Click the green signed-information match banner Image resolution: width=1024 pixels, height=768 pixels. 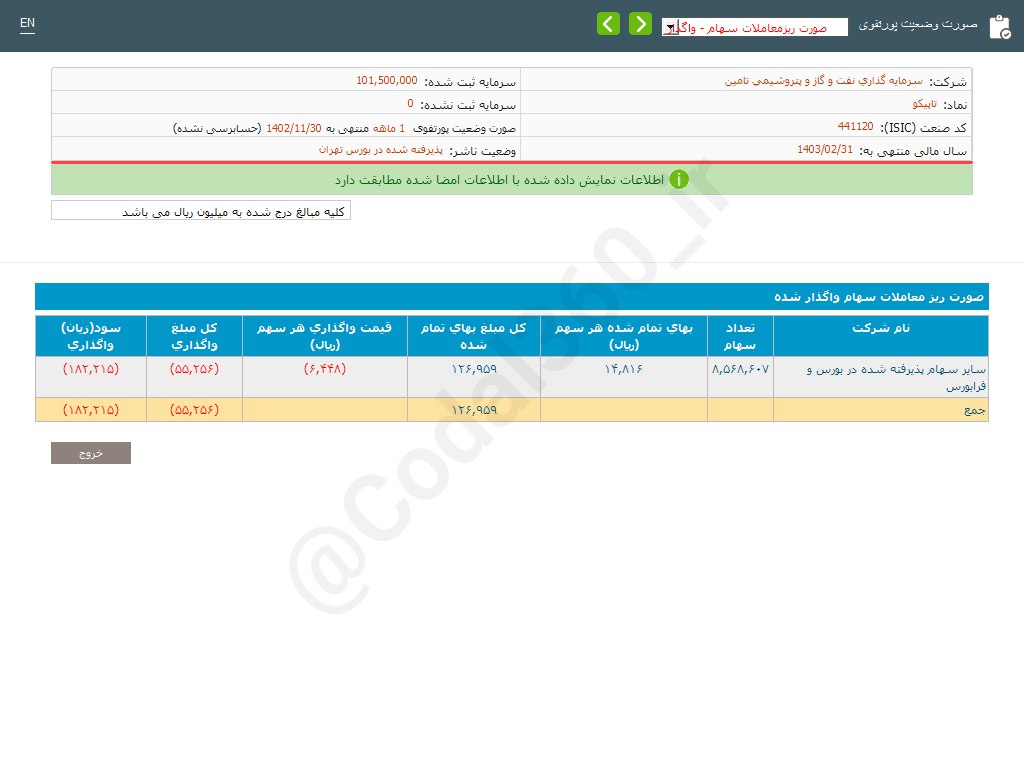point(511,180)
